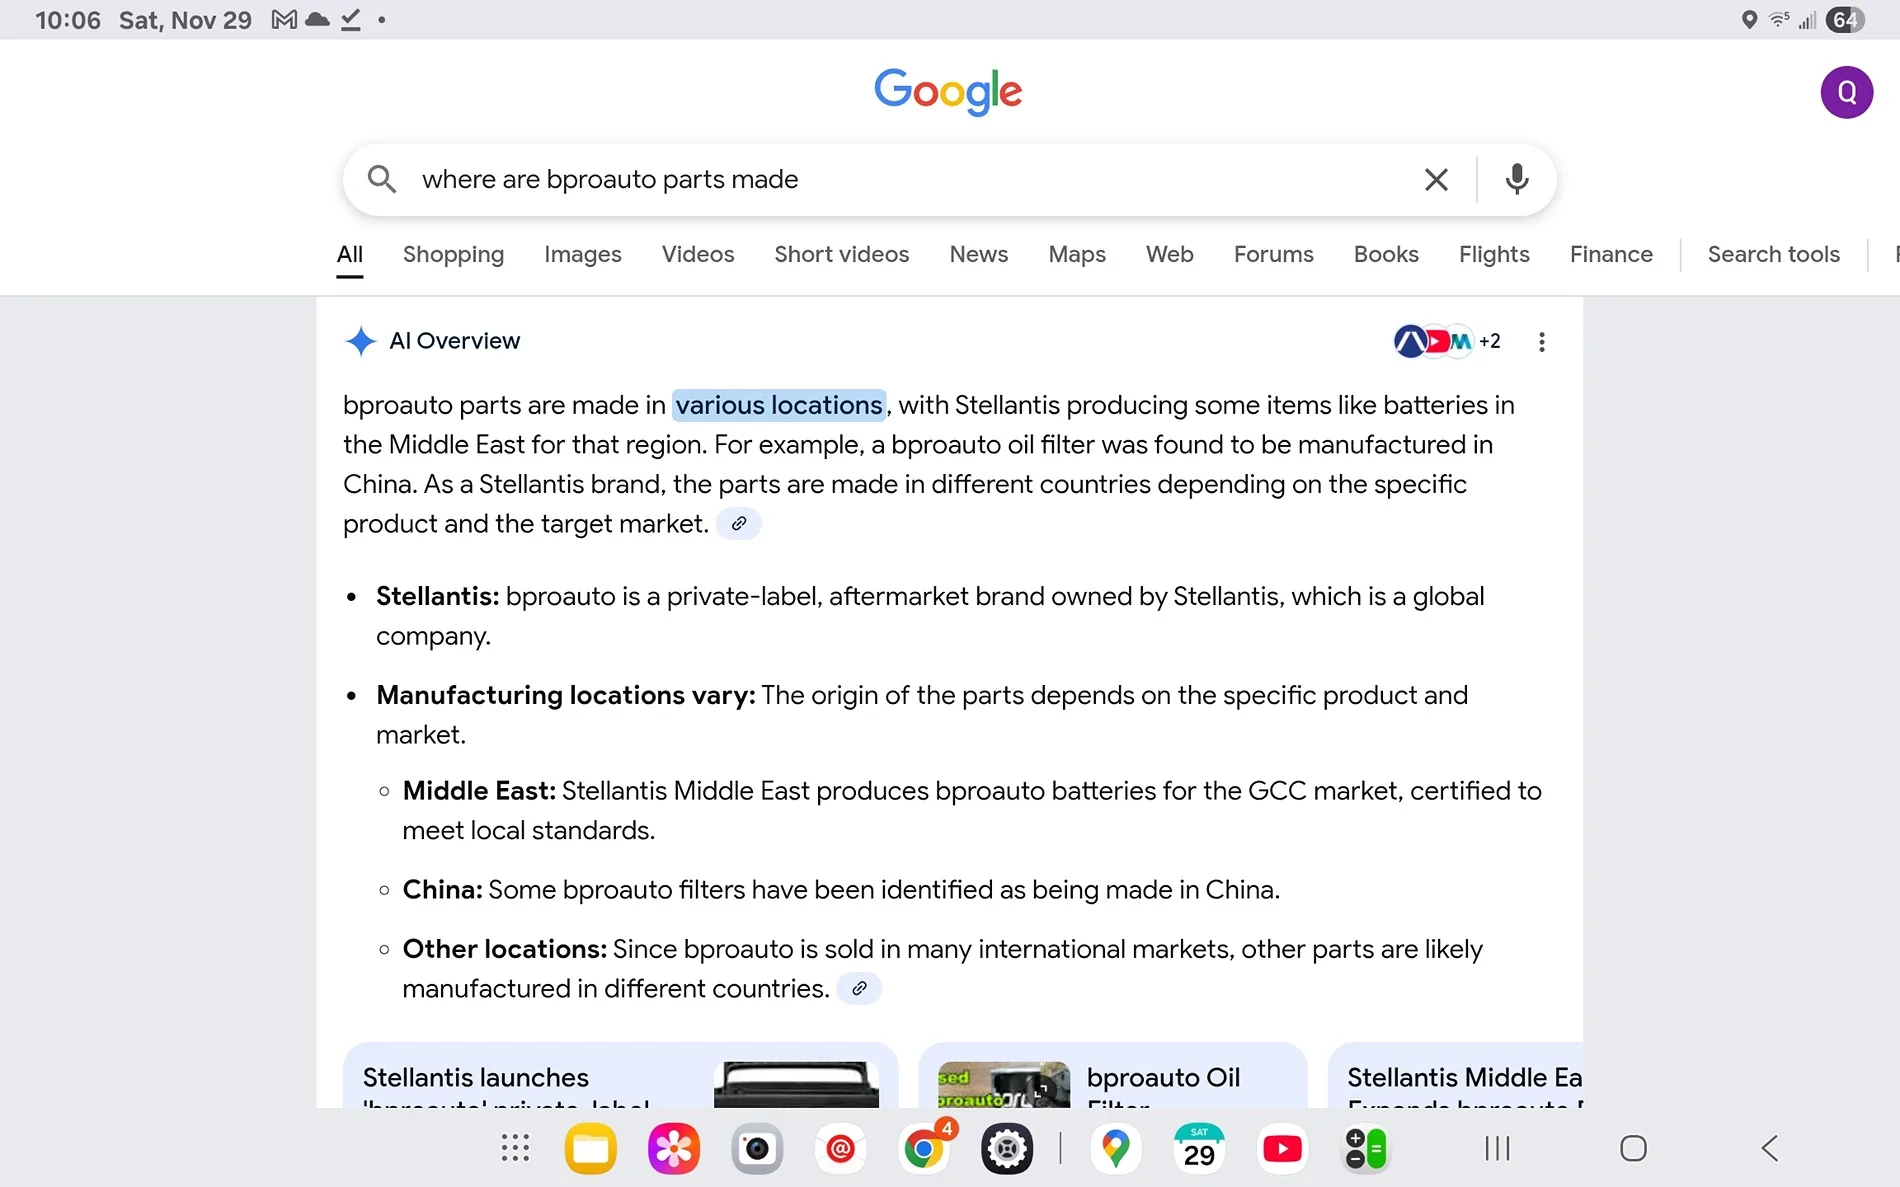Open the News tab
Viewport: 1900px width, 1187px height.
979,254
